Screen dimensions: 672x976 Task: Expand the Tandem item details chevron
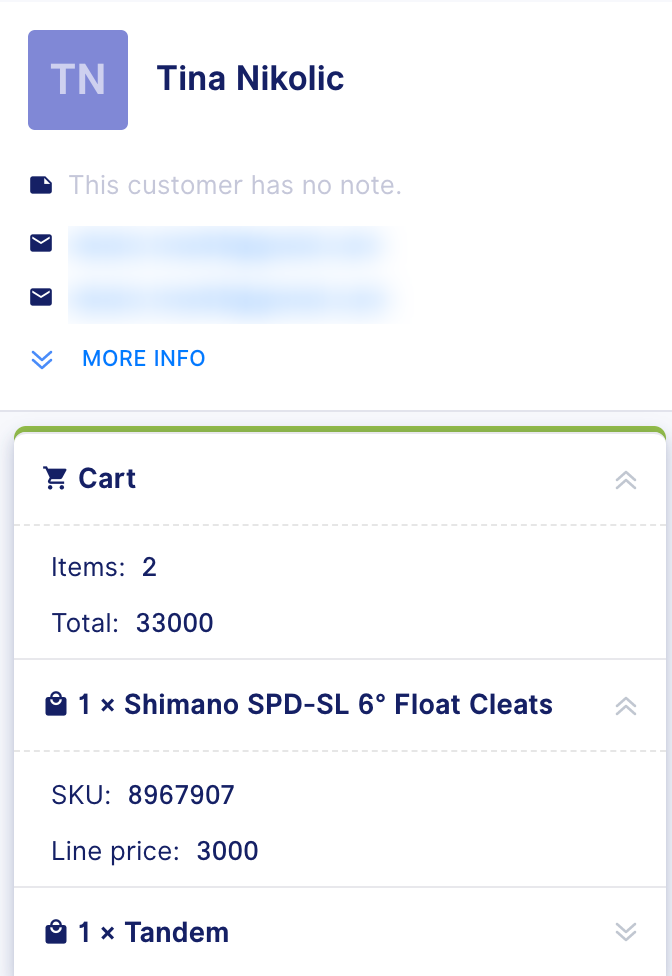point(625,932)
